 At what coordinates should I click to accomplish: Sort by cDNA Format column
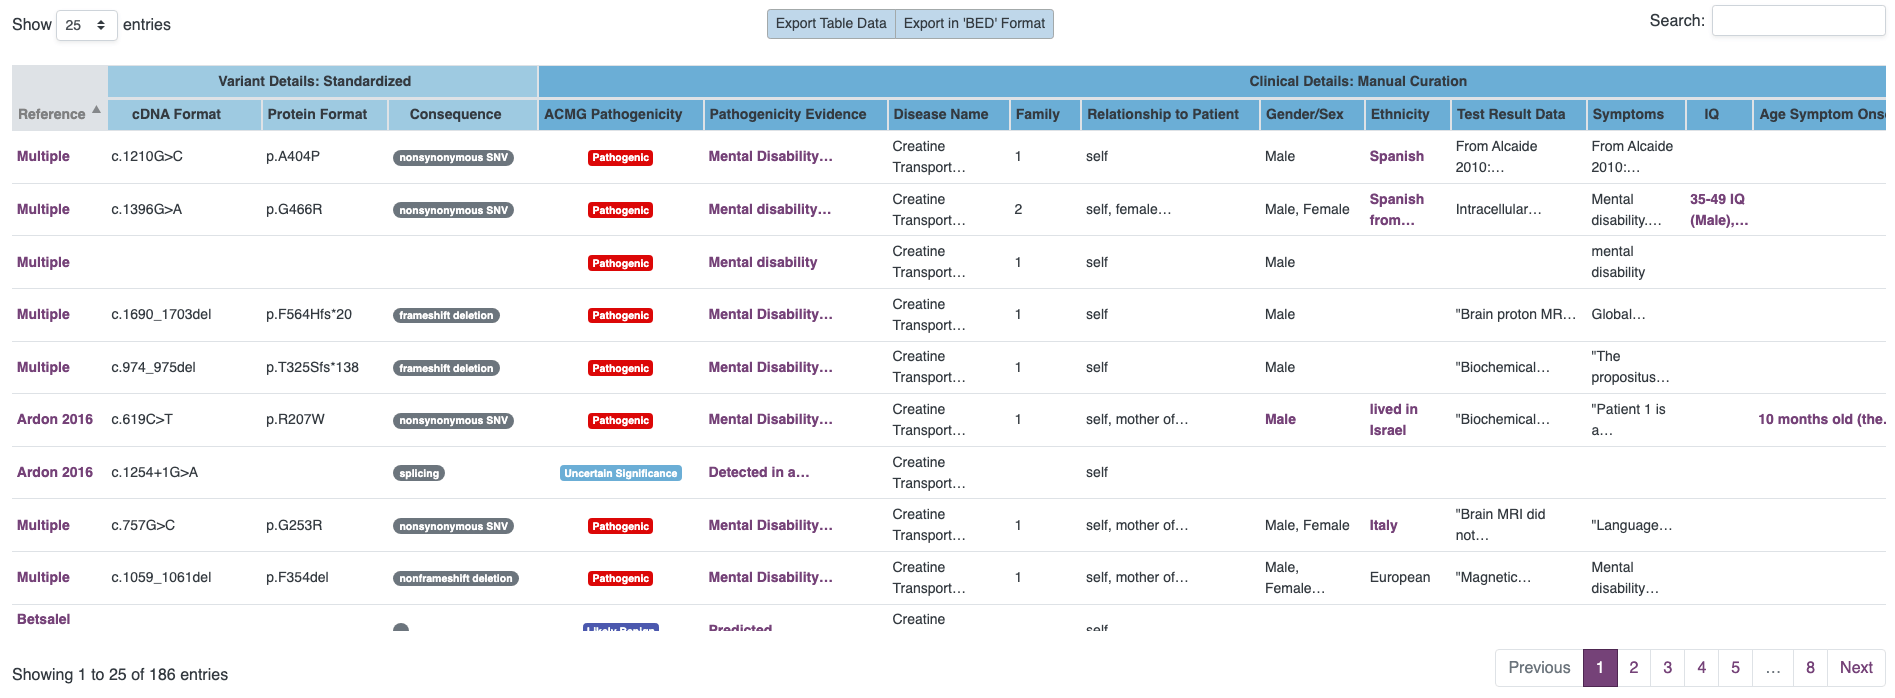(184, 114)
